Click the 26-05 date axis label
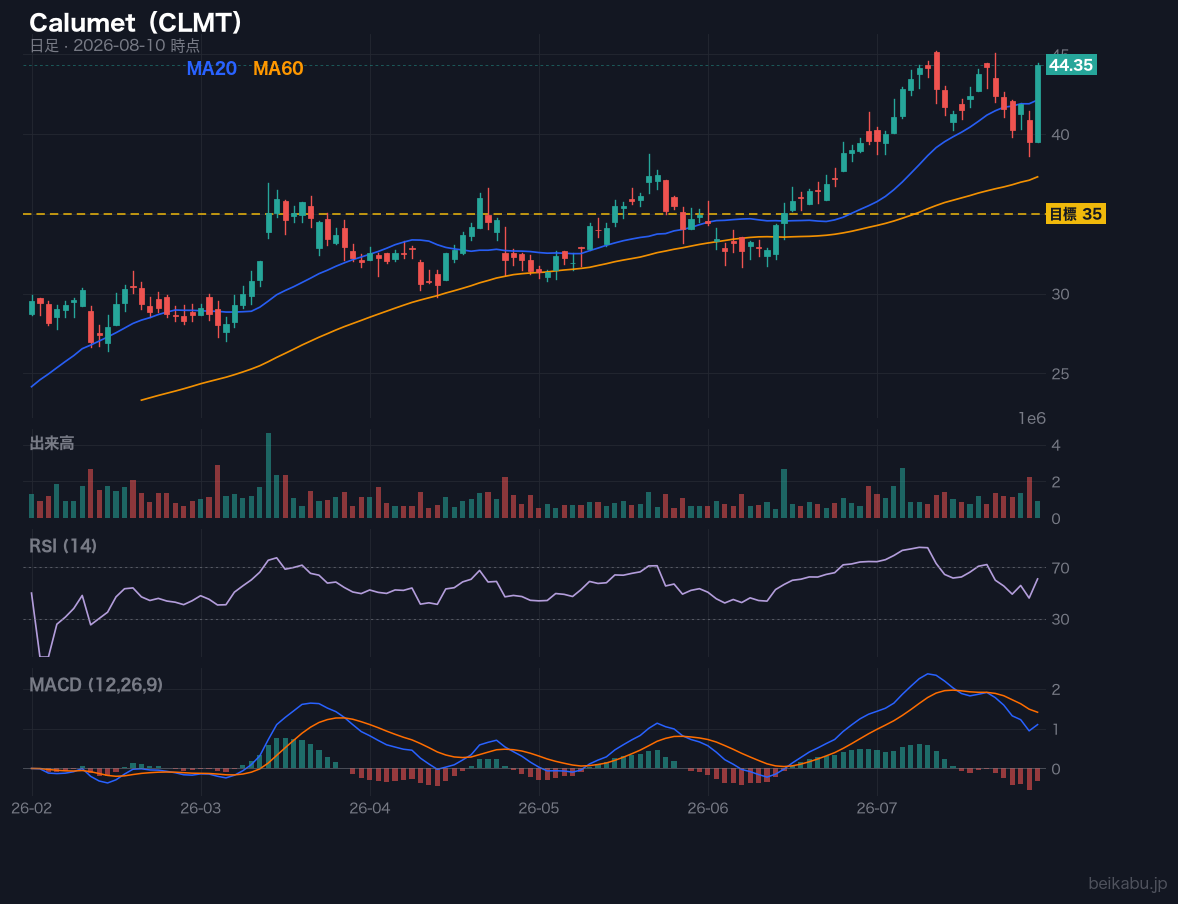The width and height of the screenshot is (1178, 904). click(539, 809)
